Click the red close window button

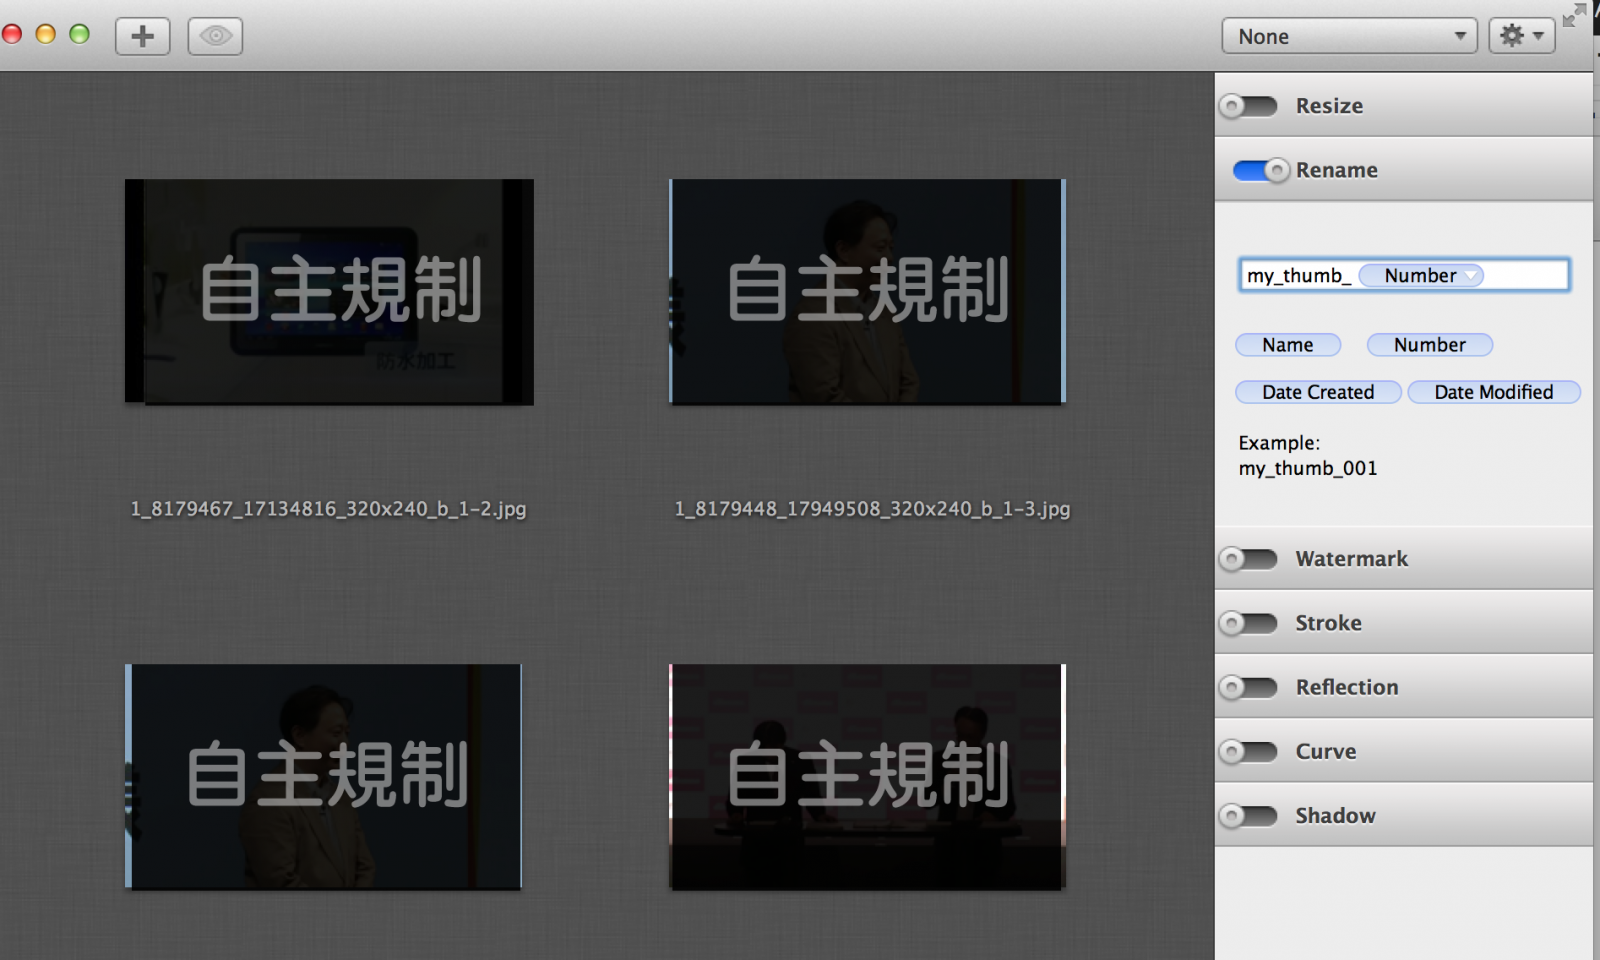pos(12,34)
